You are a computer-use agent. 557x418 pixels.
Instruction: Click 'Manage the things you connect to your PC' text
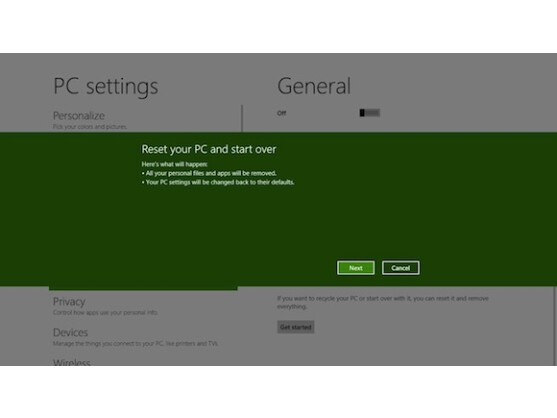click(135, 343)
